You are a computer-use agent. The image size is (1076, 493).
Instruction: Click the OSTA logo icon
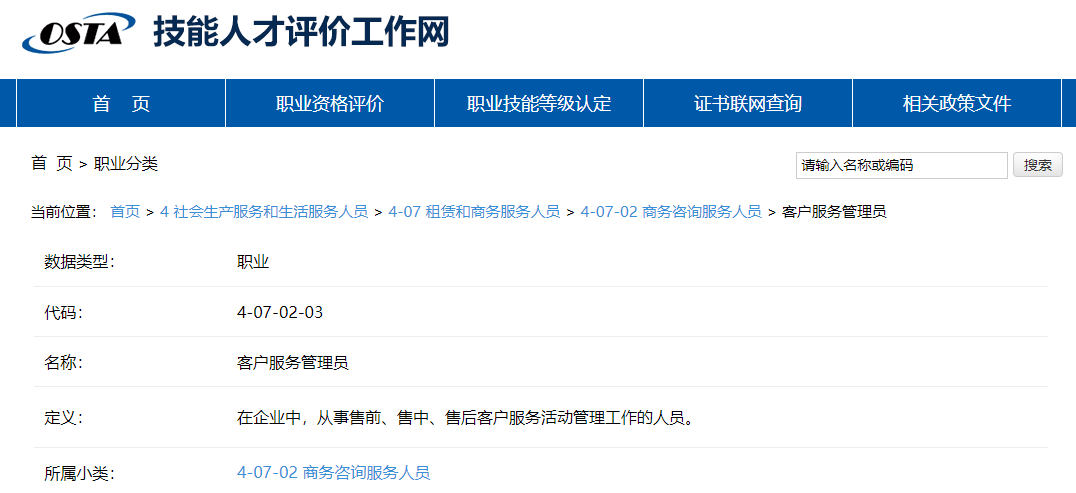79,32
